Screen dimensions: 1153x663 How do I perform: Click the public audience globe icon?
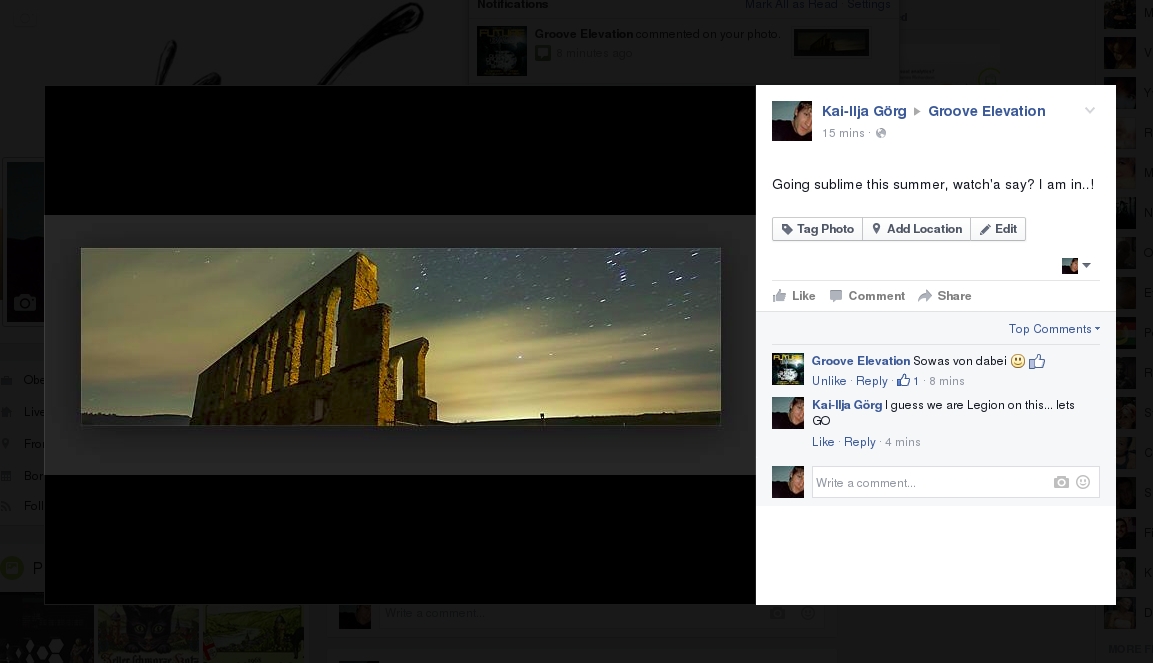click(881, 133)
